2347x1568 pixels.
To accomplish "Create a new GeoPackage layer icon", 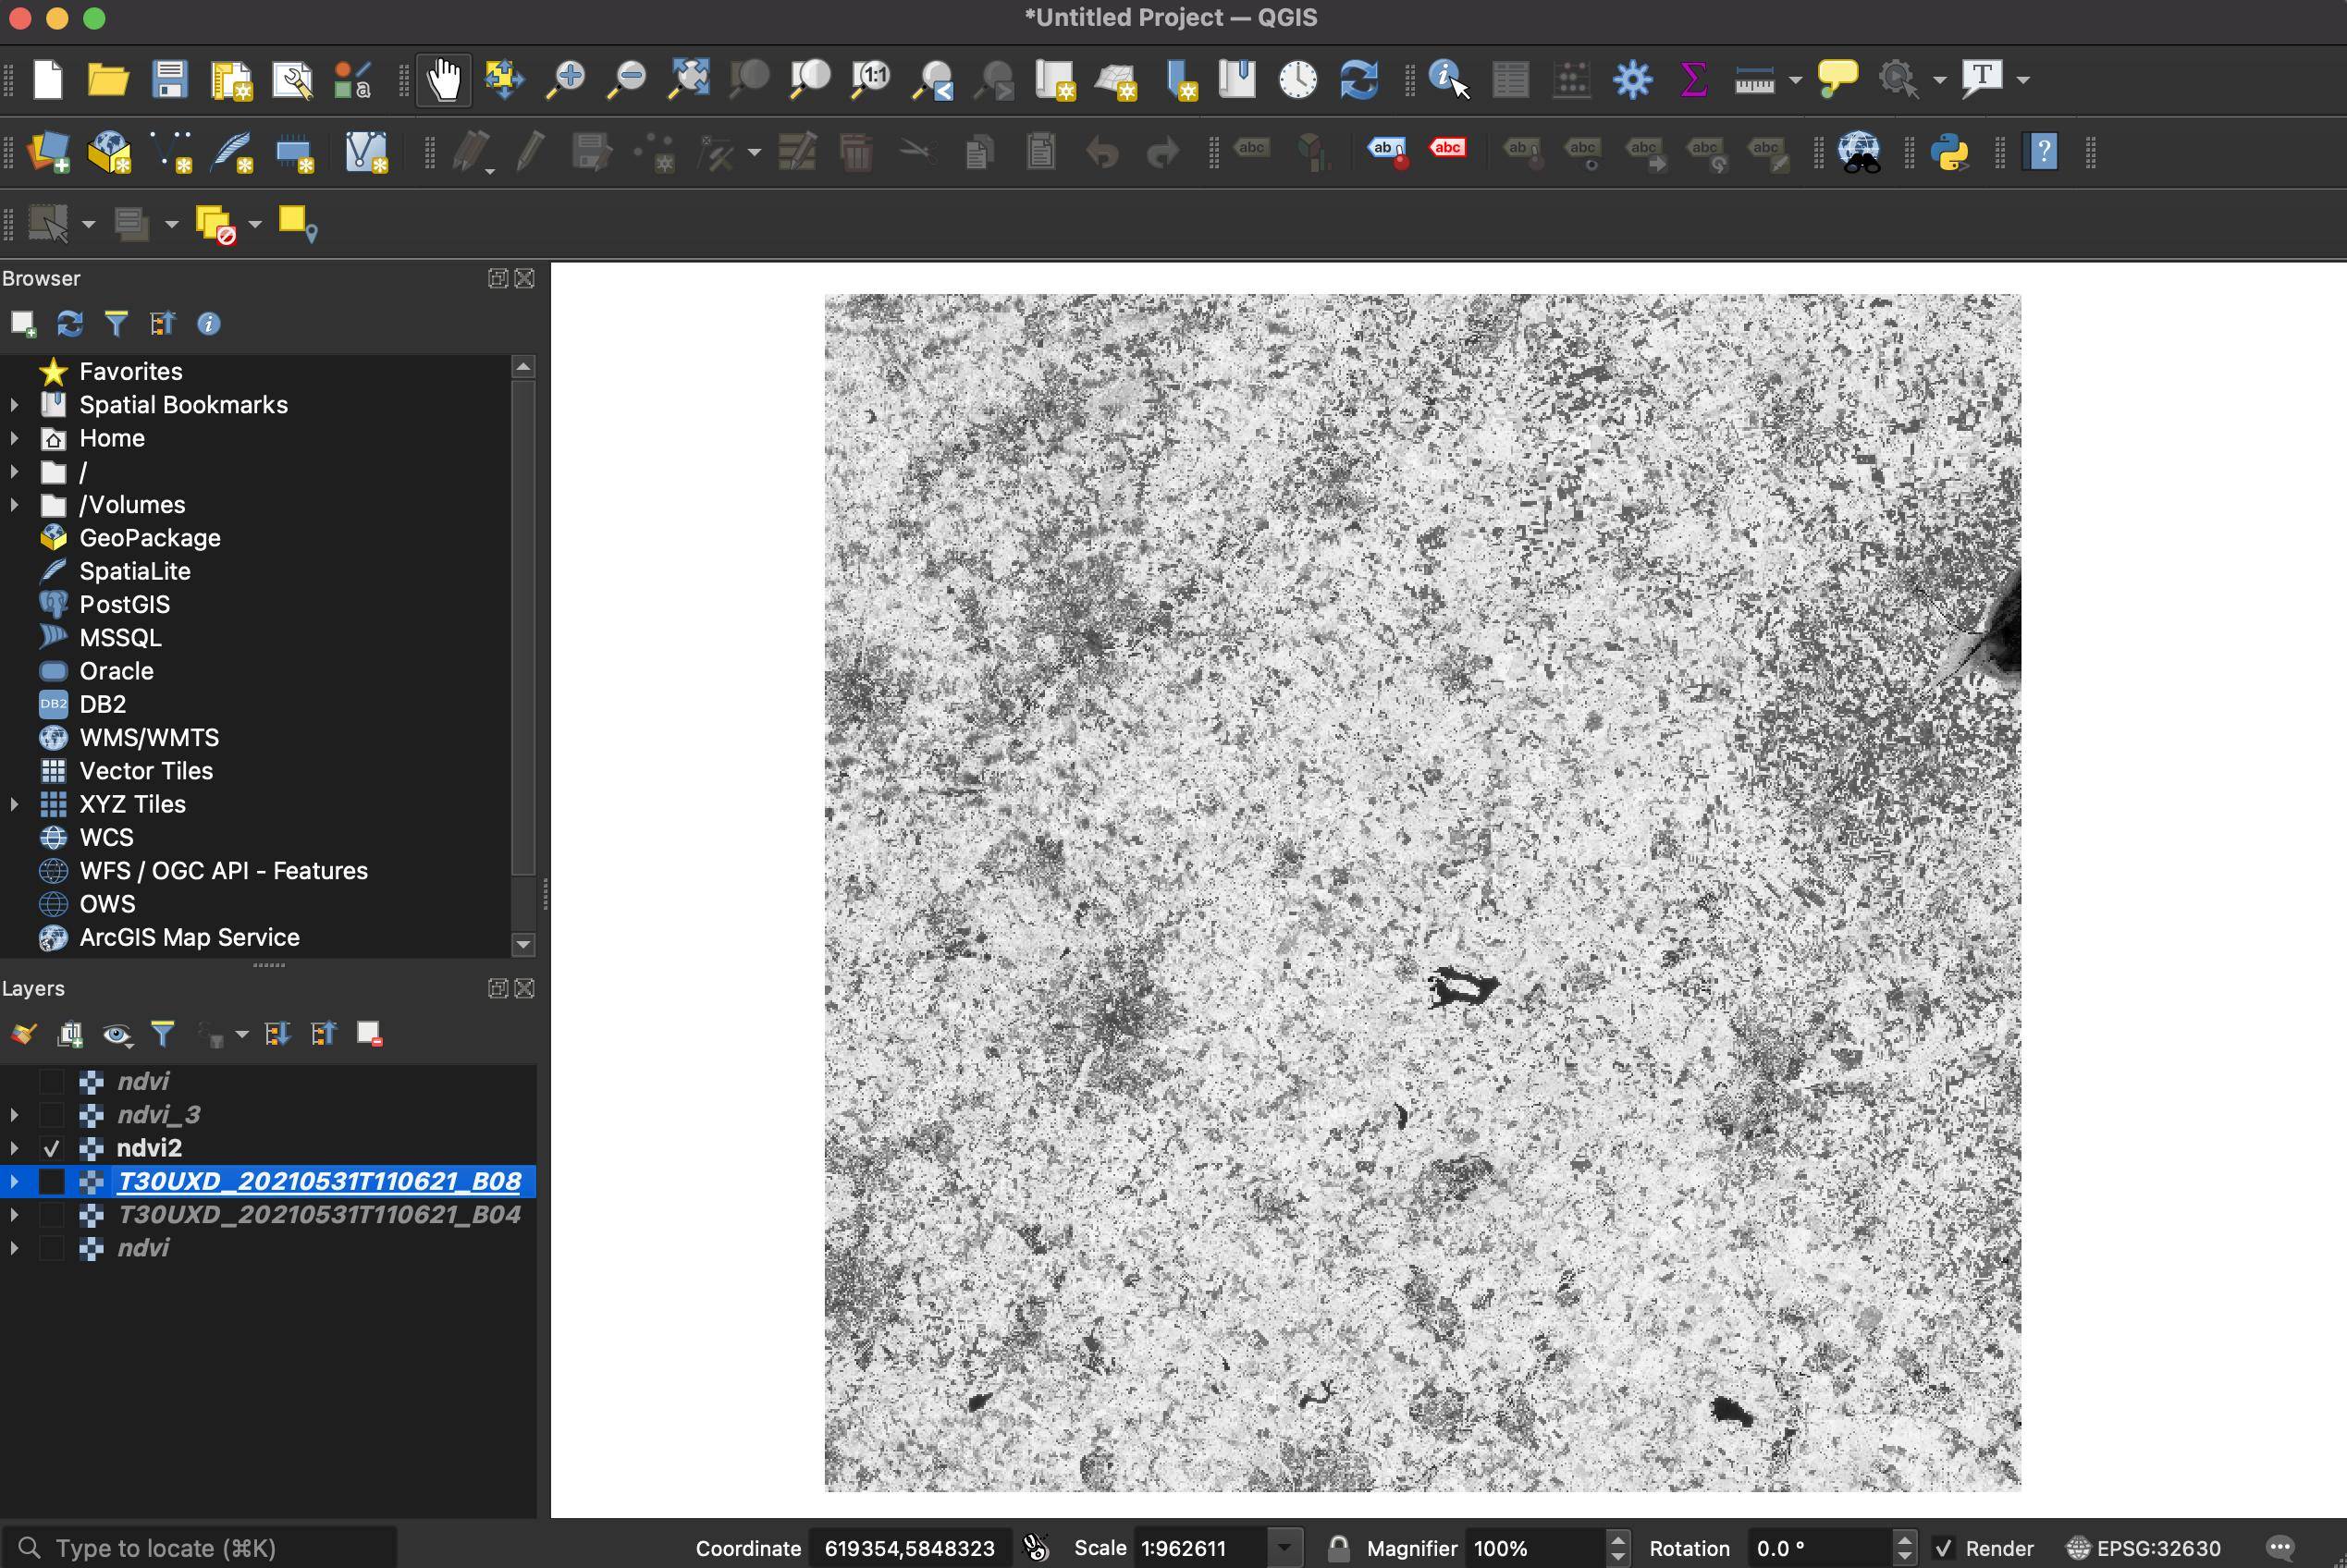I will coord(109,153).
